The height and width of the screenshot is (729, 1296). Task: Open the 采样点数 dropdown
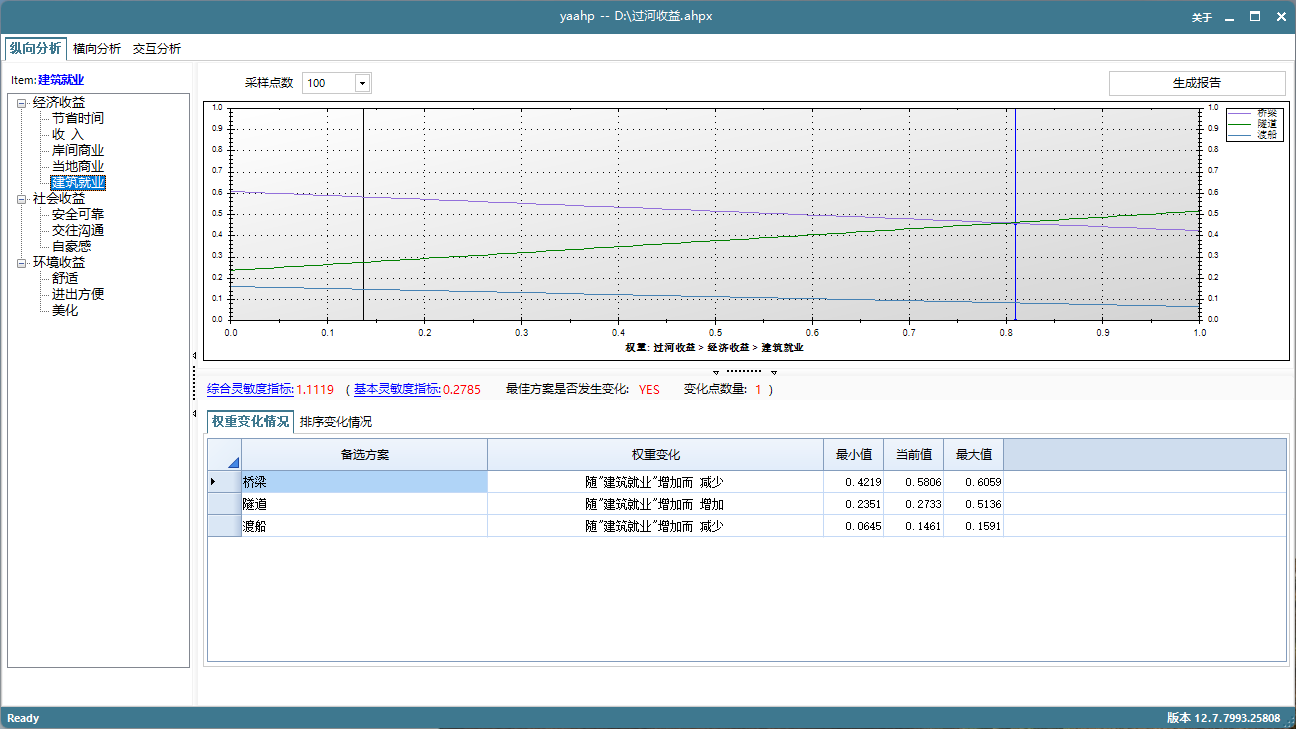coord(364,82)
